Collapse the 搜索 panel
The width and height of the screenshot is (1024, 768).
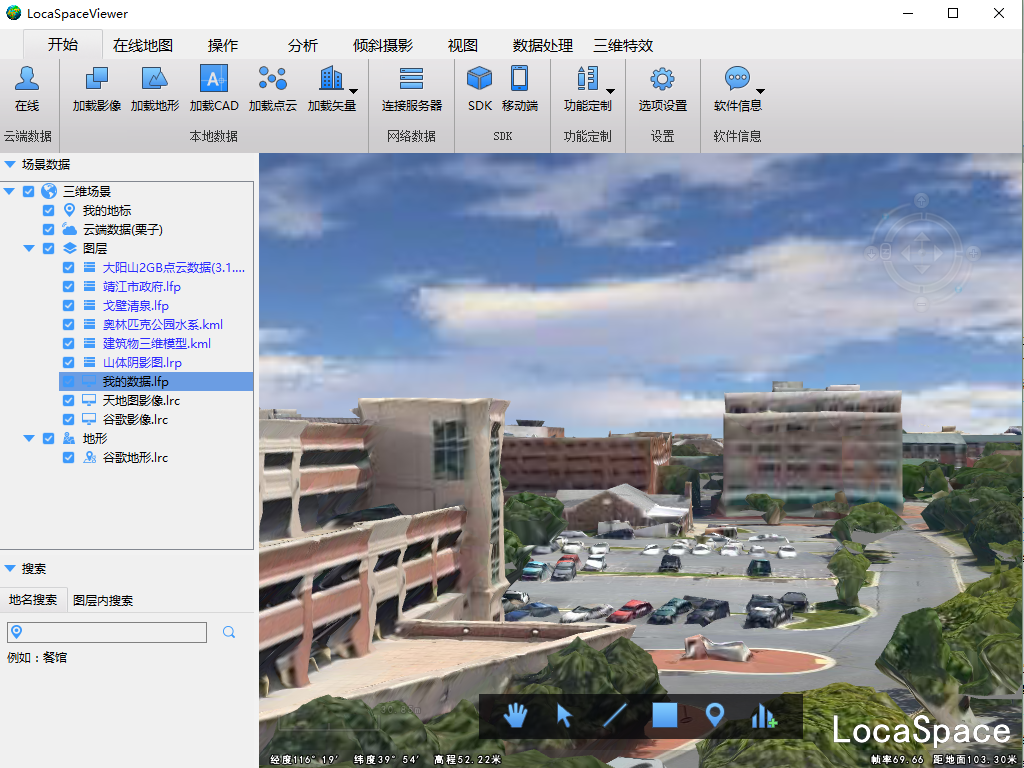click(10, 568)
